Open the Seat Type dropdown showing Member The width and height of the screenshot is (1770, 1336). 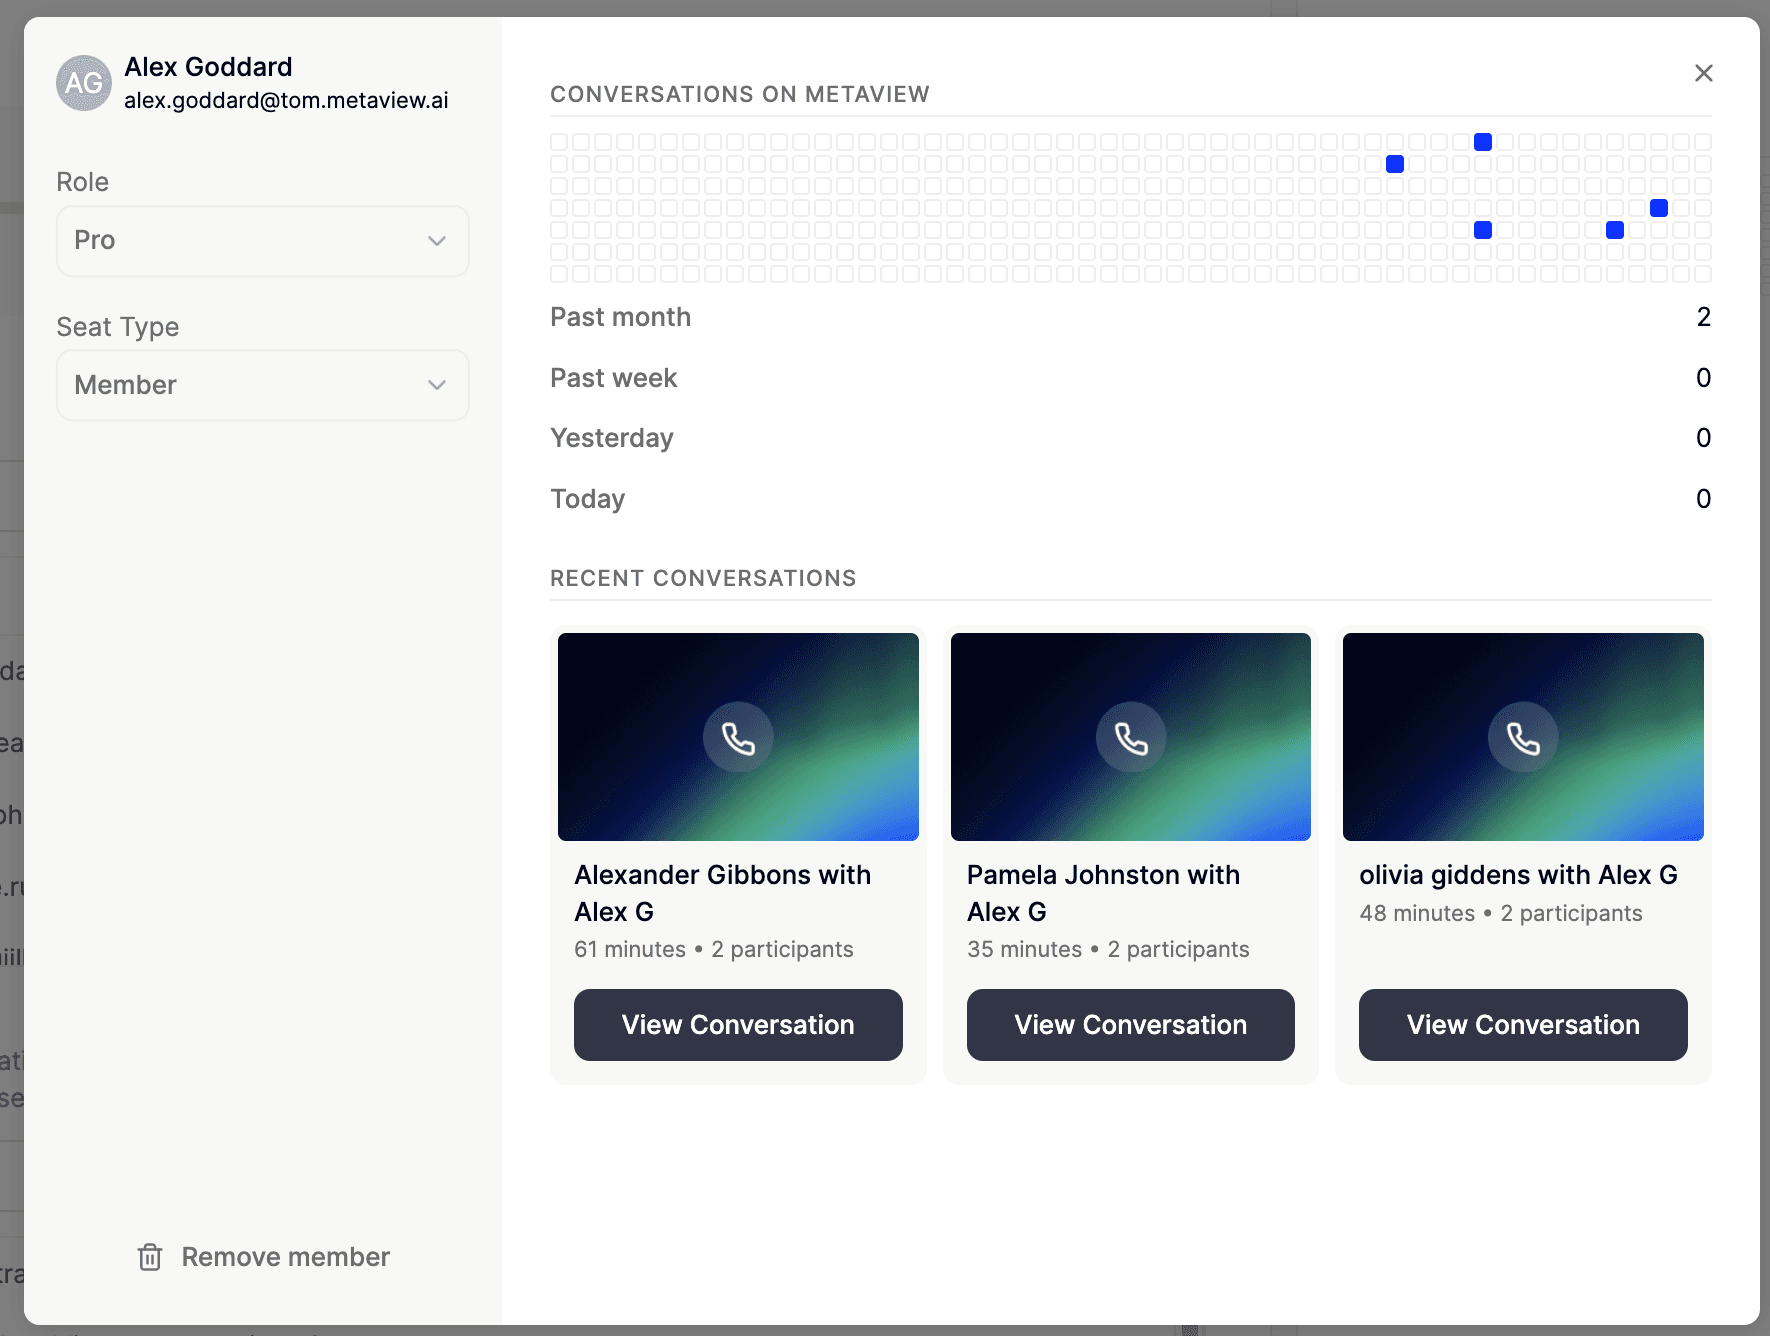[263, 385]
